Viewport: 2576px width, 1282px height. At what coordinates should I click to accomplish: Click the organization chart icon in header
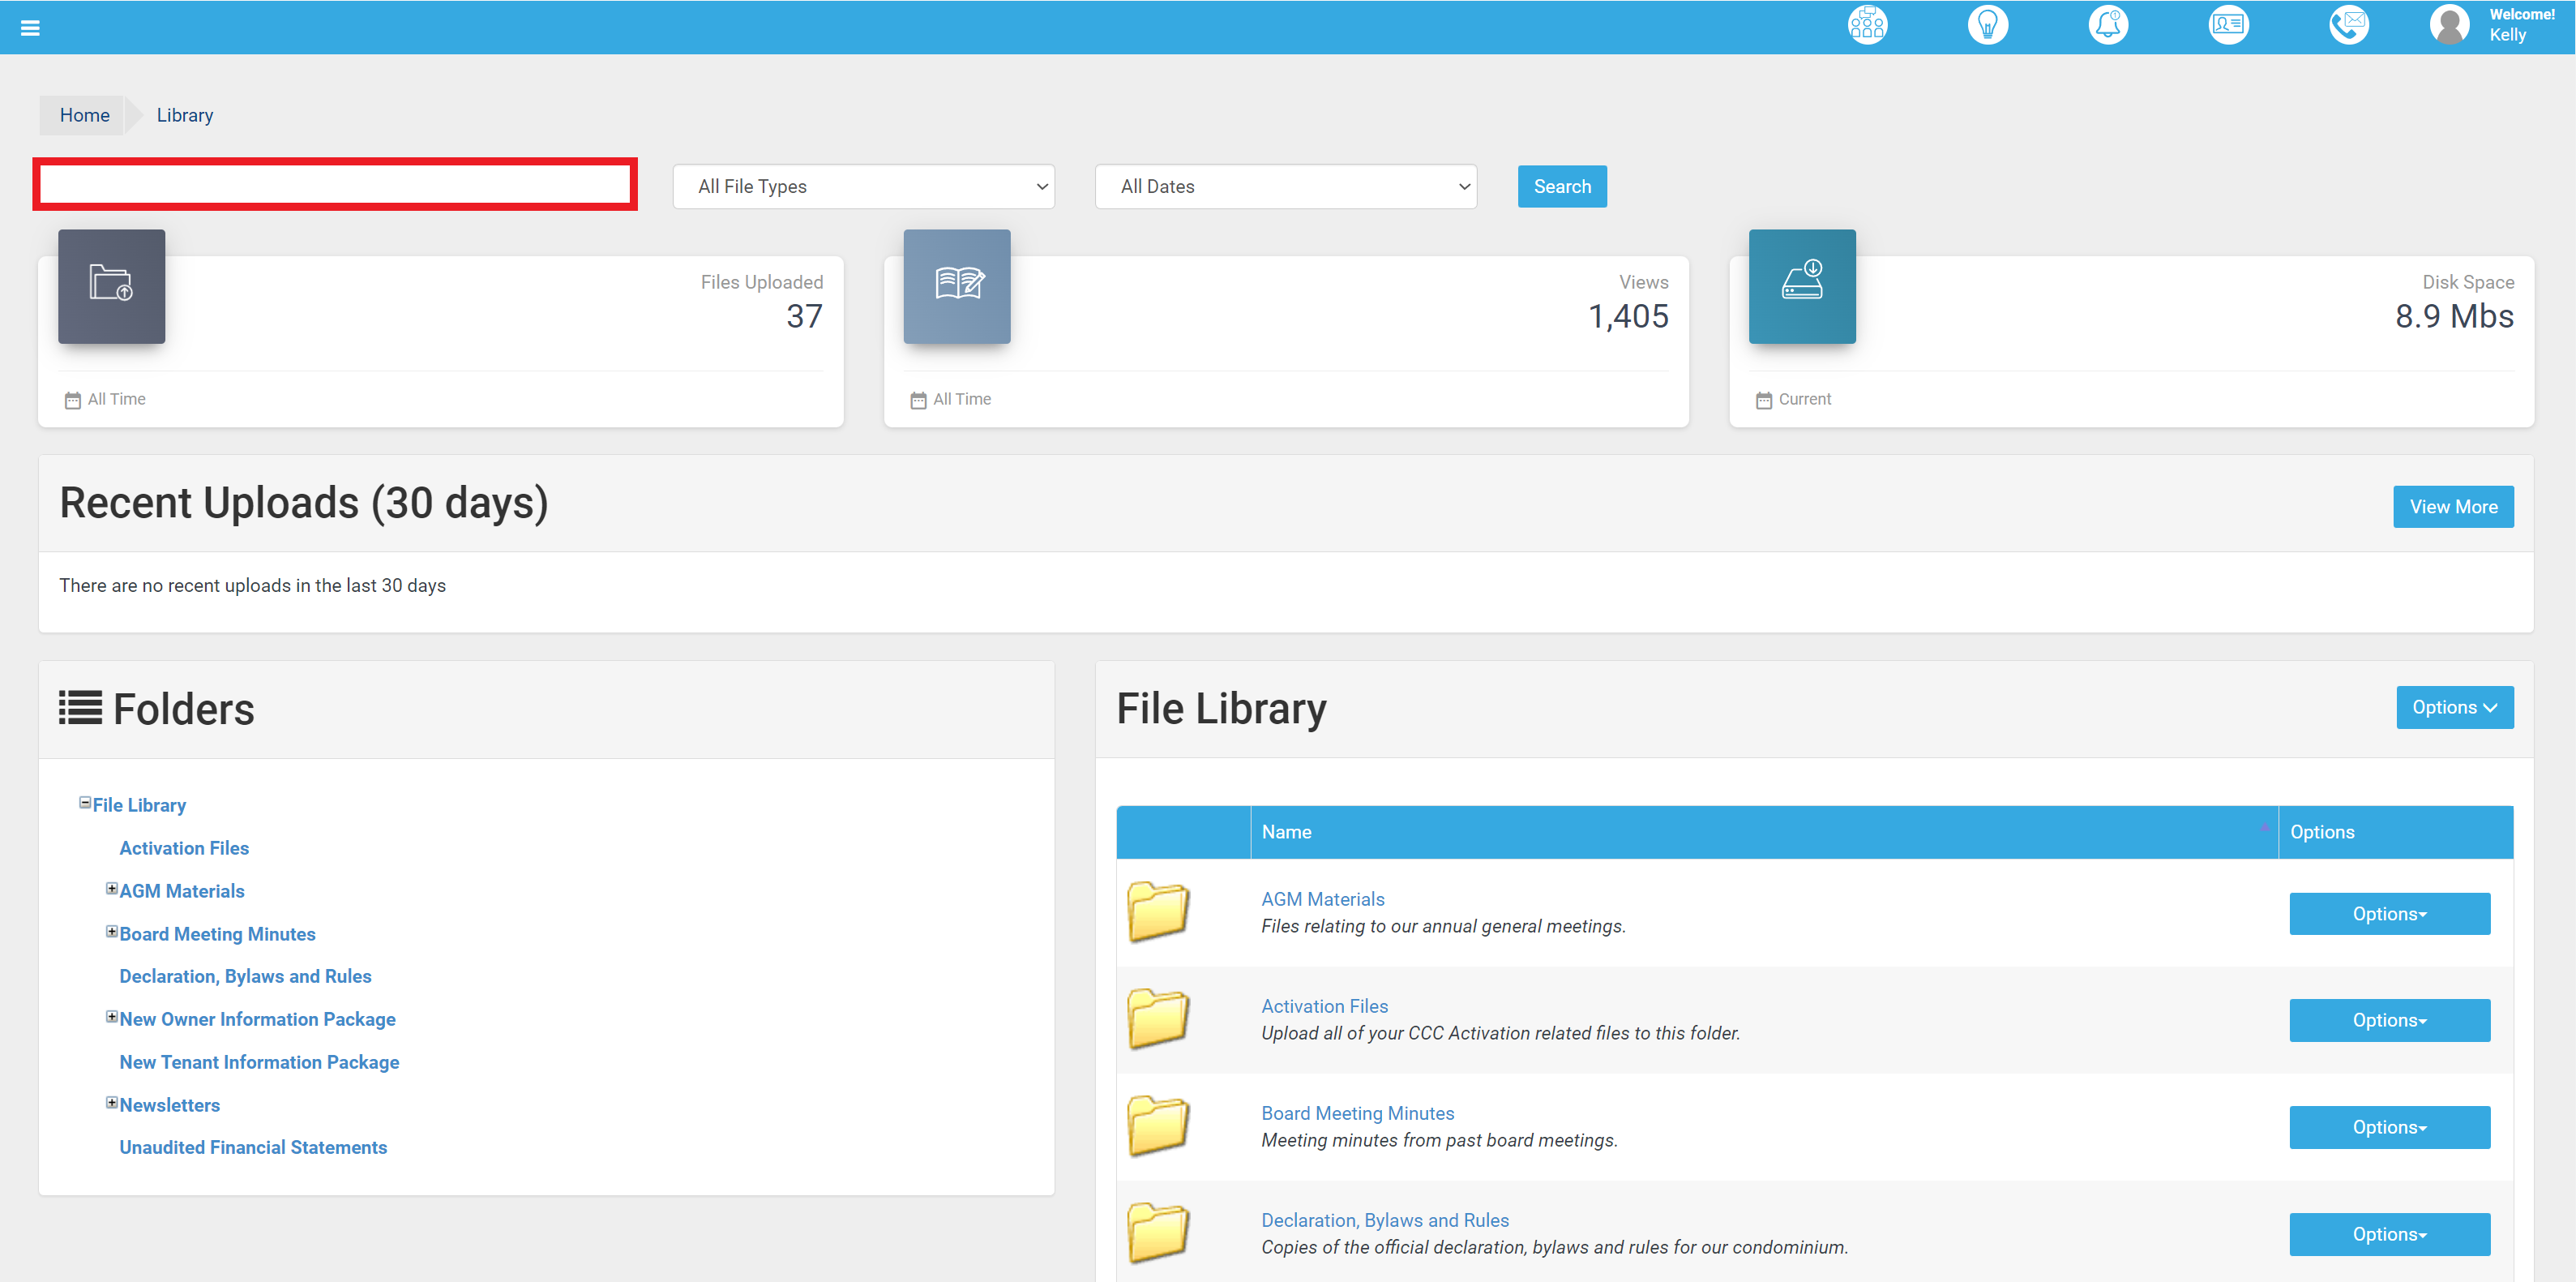[x=1867, y=24]
